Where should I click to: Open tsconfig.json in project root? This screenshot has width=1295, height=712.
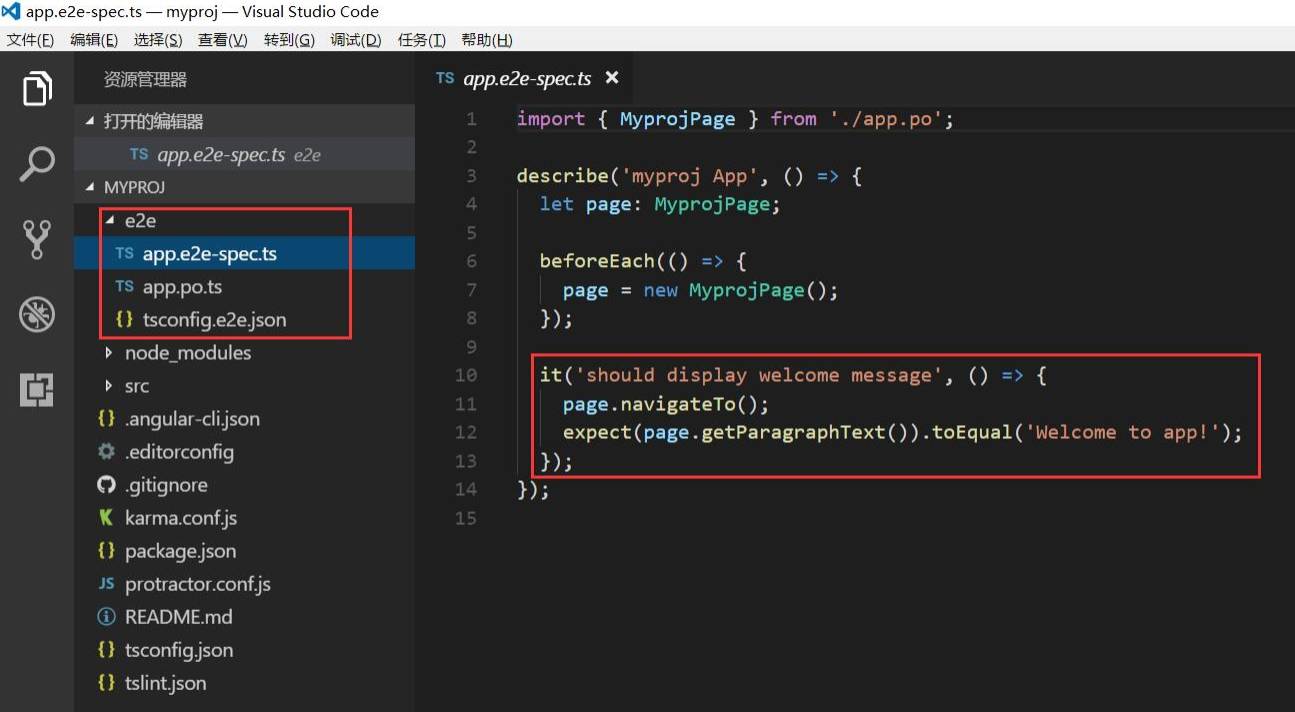coord(245,650)
